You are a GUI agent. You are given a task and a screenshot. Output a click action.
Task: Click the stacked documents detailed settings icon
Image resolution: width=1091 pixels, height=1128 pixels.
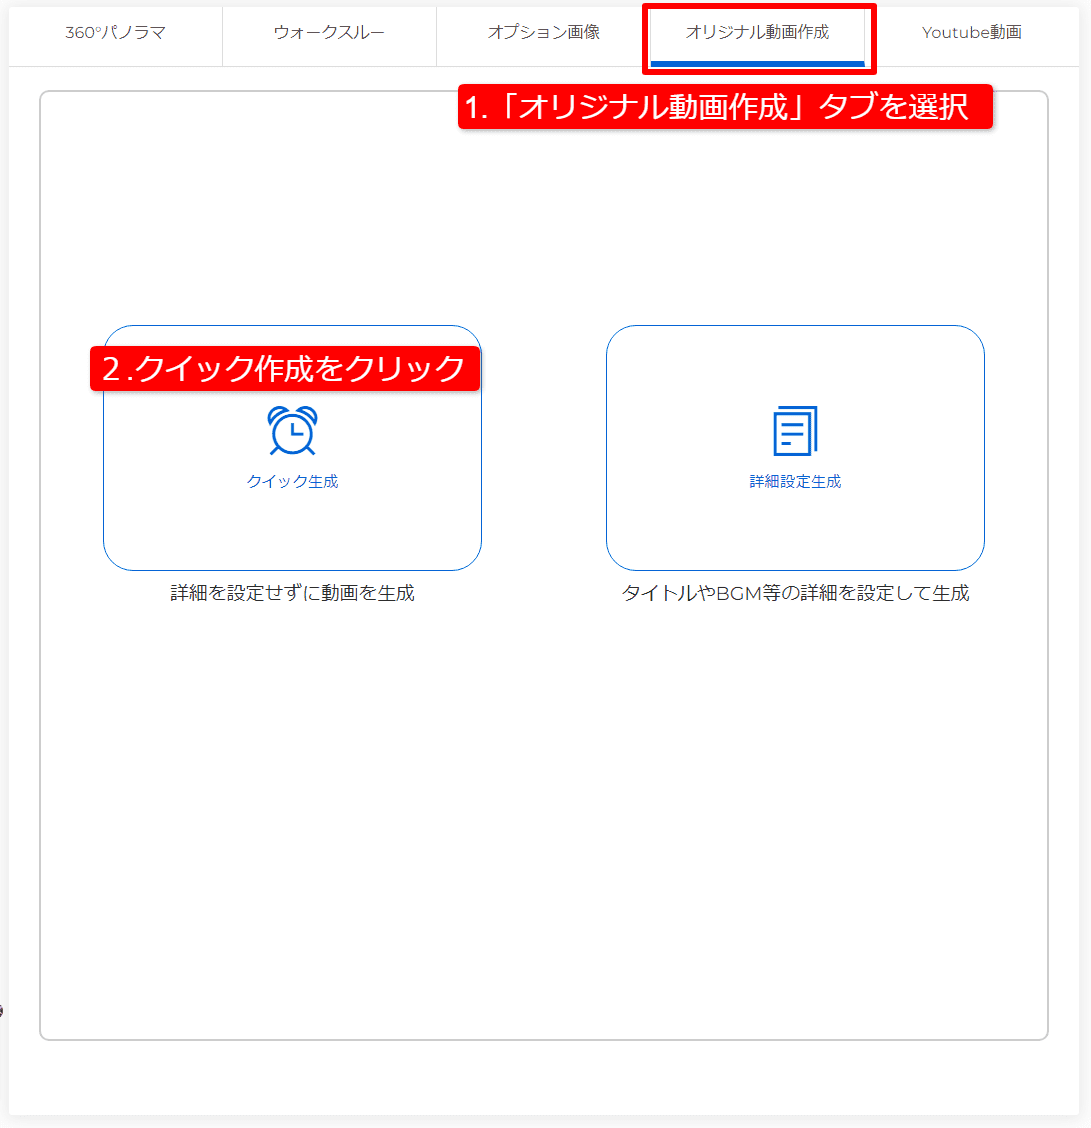click(795, 431)
